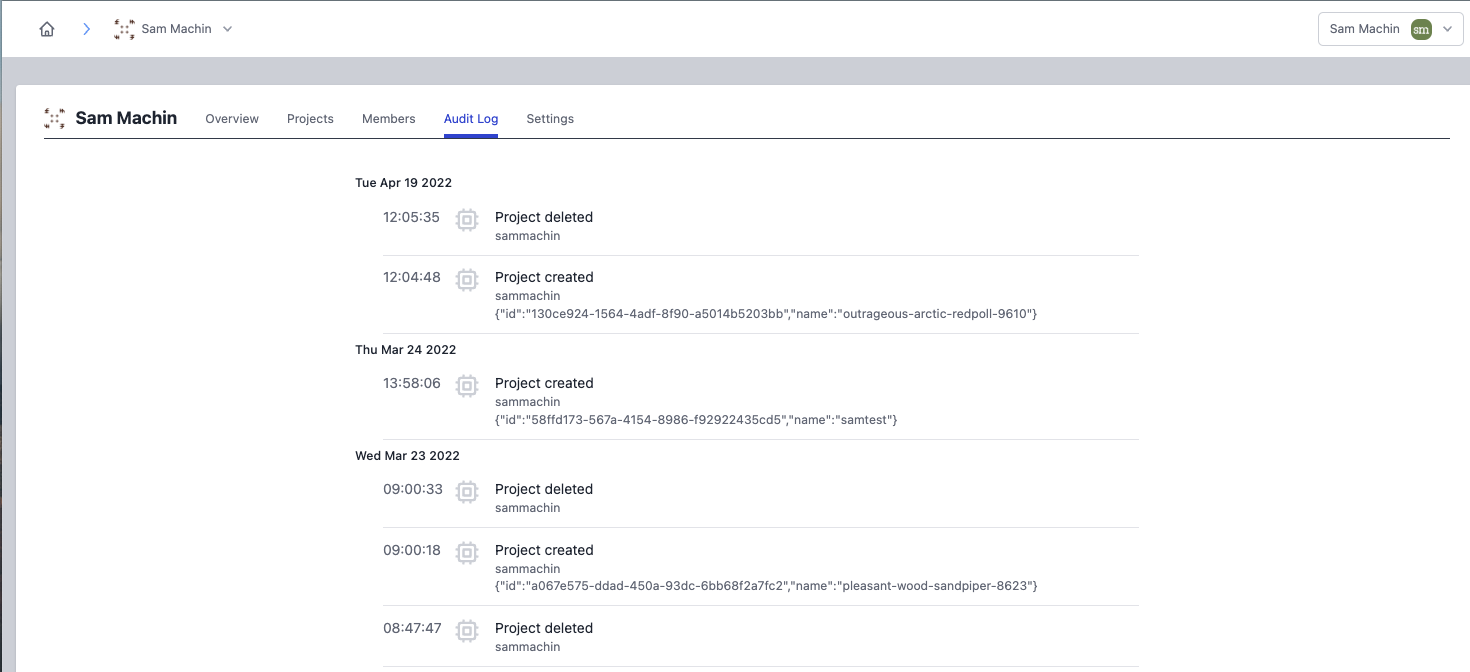Image resolution: width=1470 pixels, height=672 pixels.
Task: Open the Projects tab
Action: (x=310, y=119)
